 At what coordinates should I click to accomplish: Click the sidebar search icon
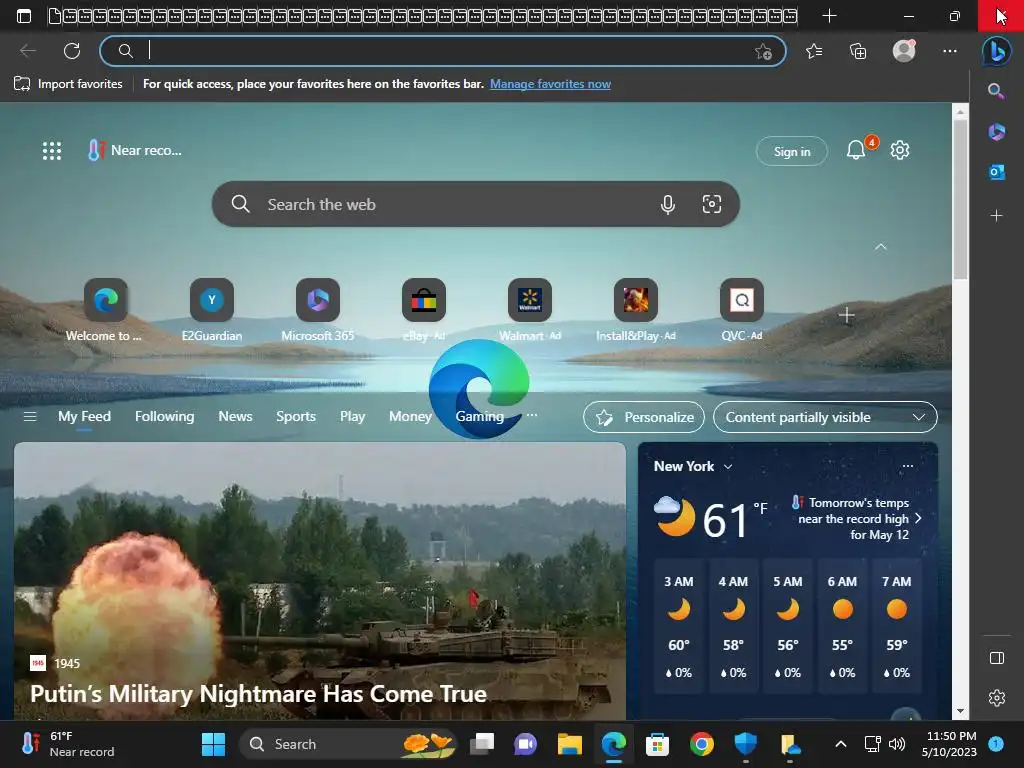[996, 91]
